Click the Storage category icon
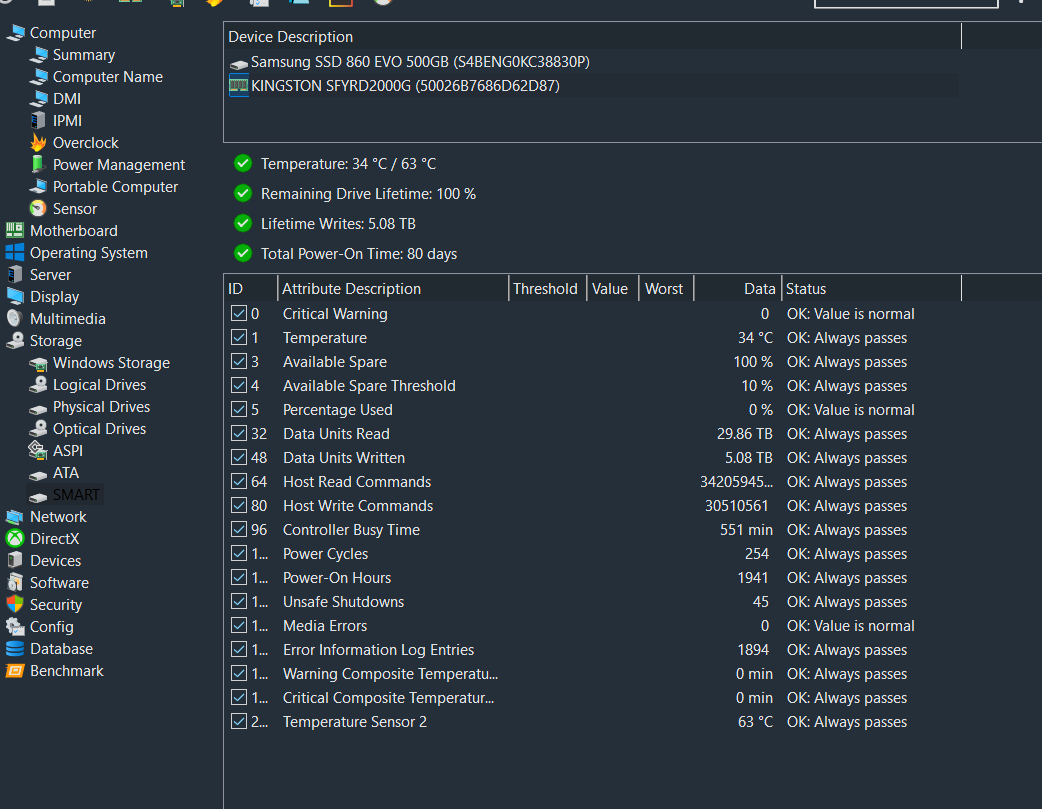The width and height of the screenshot is (1042, 809). coord(15,340)
